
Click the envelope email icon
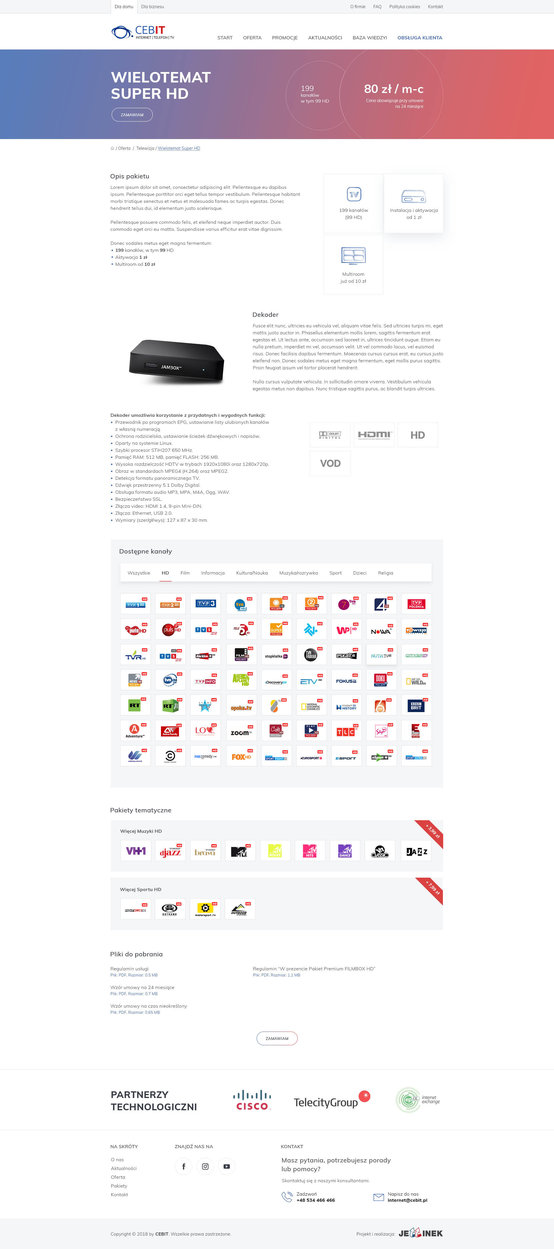pyautogui.click(x=379, y=1197)
